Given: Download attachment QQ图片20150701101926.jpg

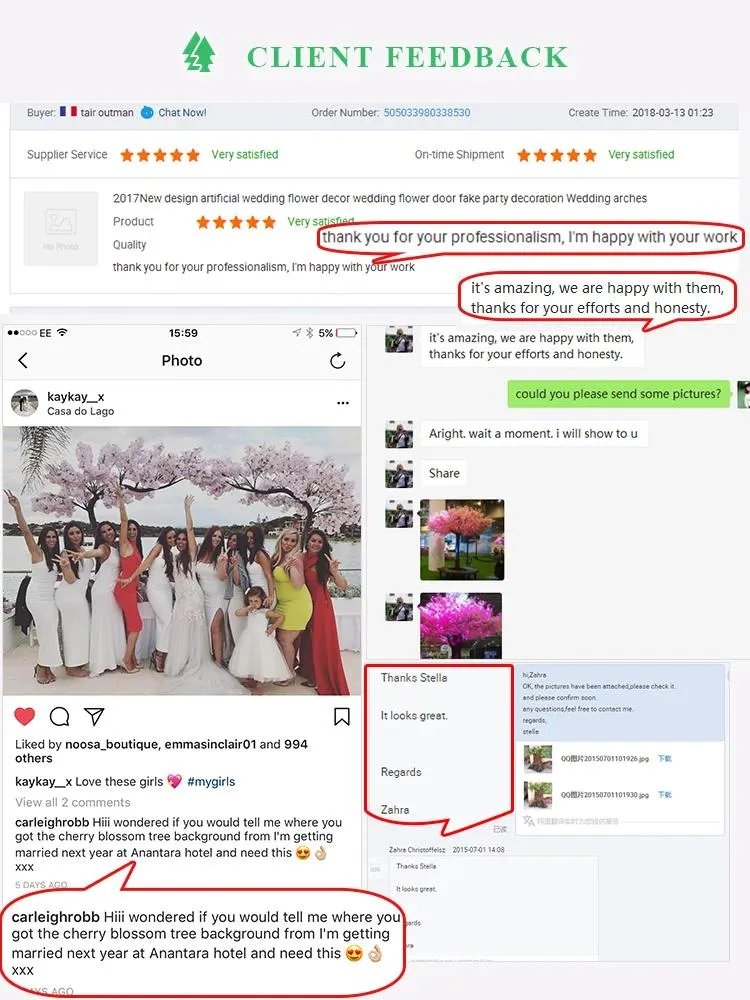Looking at the screenshot, I should pyautogui.click(x=665, y=758).
